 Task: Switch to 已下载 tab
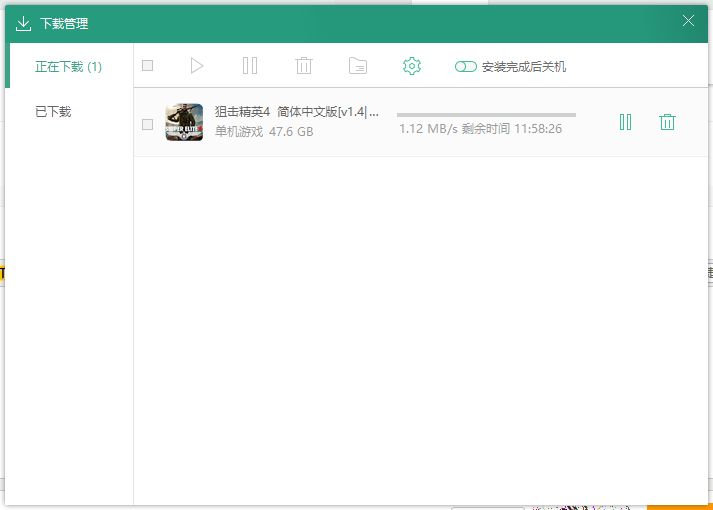[53, 112]
